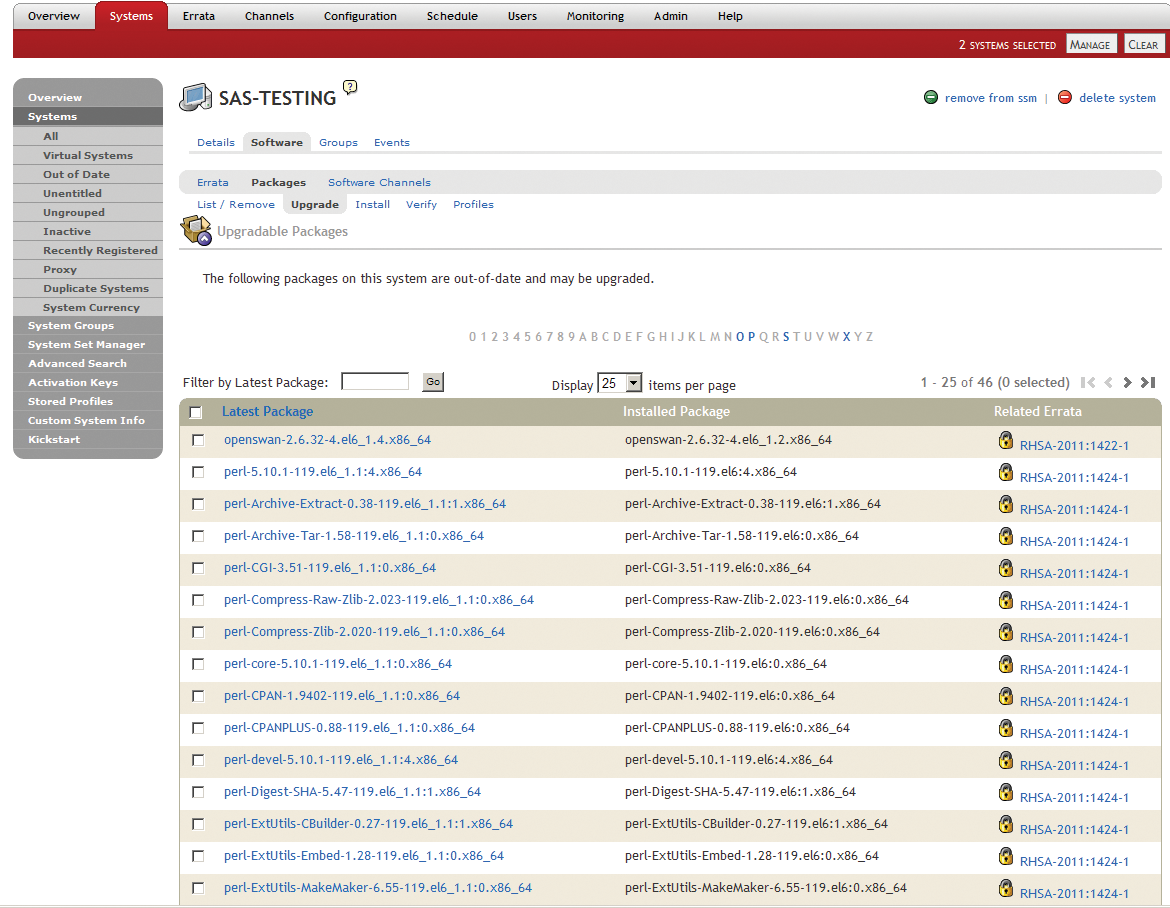Expand the System Set Manager sidebar section

click(x=87, y=344)
